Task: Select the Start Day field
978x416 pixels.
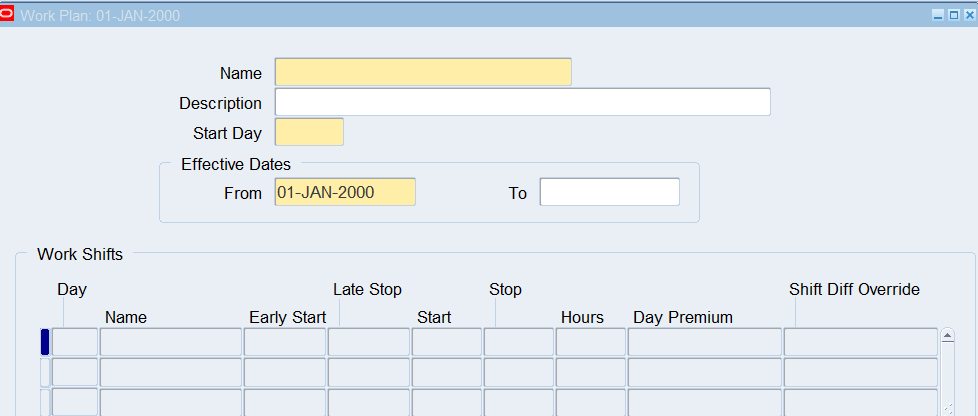Action: [309, 132]
